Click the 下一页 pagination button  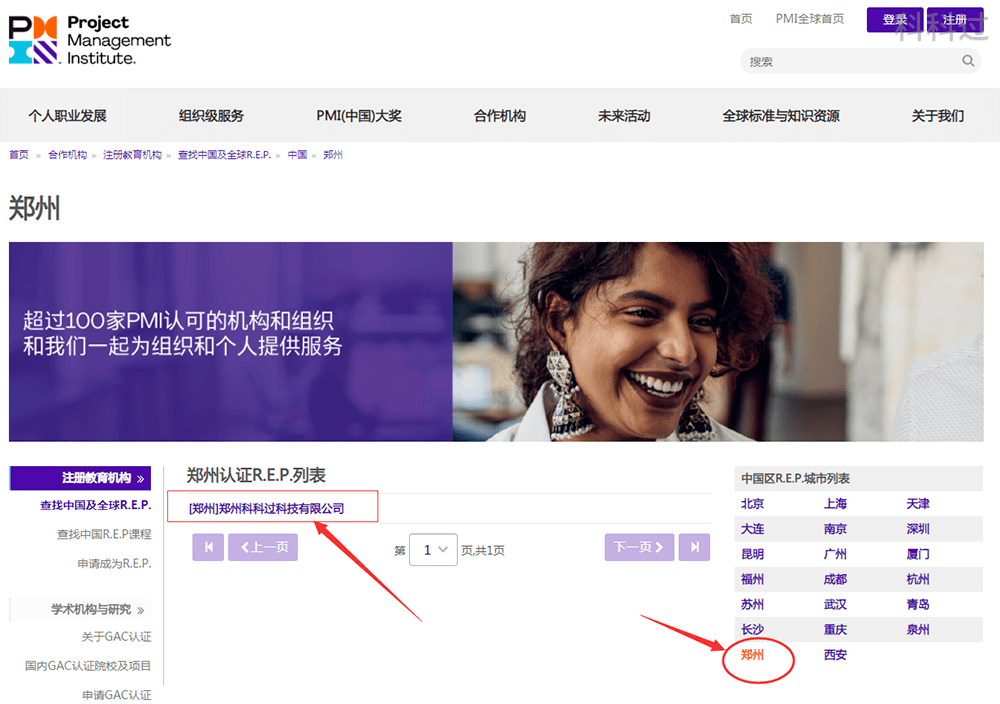tap(638, 548)
